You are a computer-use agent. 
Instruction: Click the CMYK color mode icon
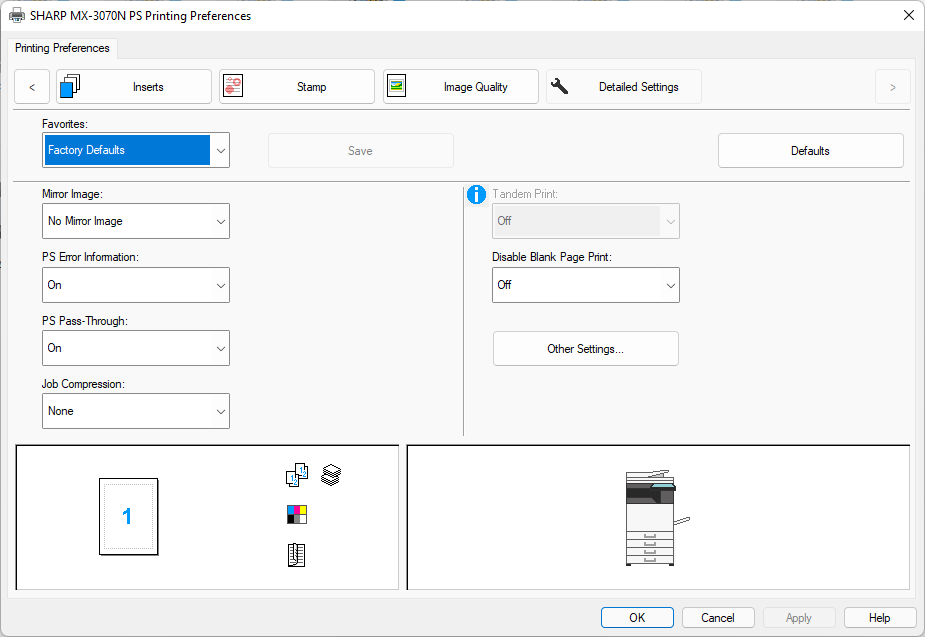click(x=296, y=515)
